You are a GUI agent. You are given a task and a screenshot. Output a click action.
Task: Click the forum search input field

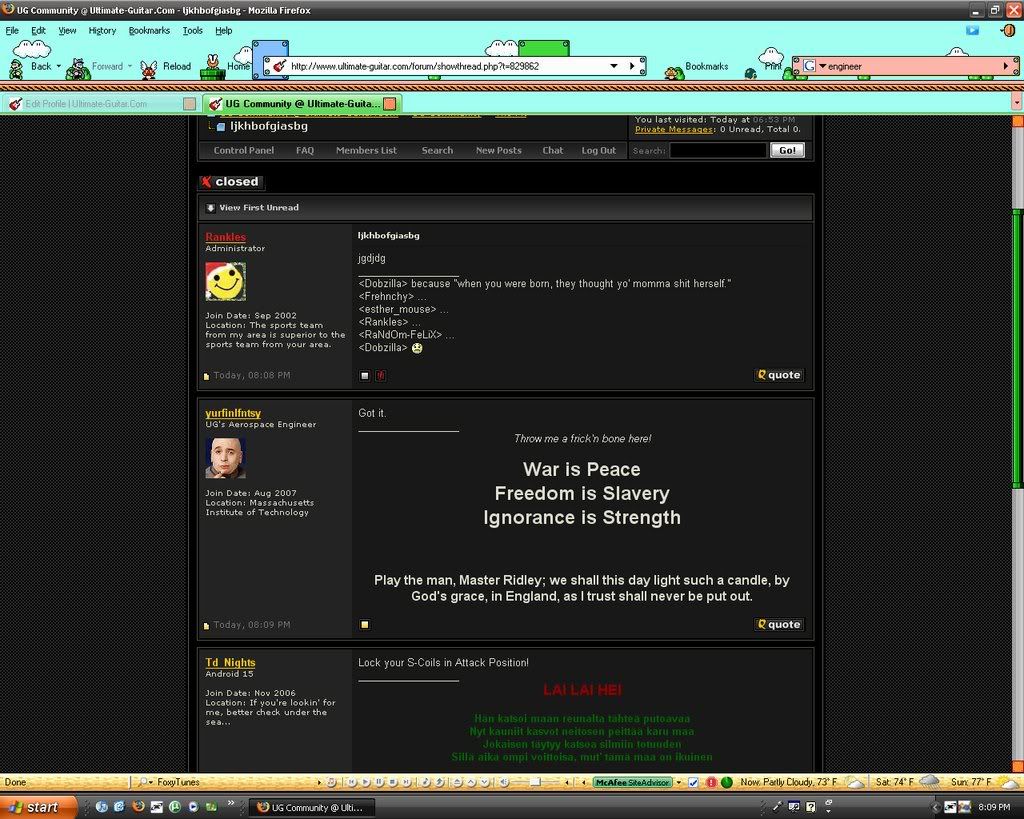(718, 150)
